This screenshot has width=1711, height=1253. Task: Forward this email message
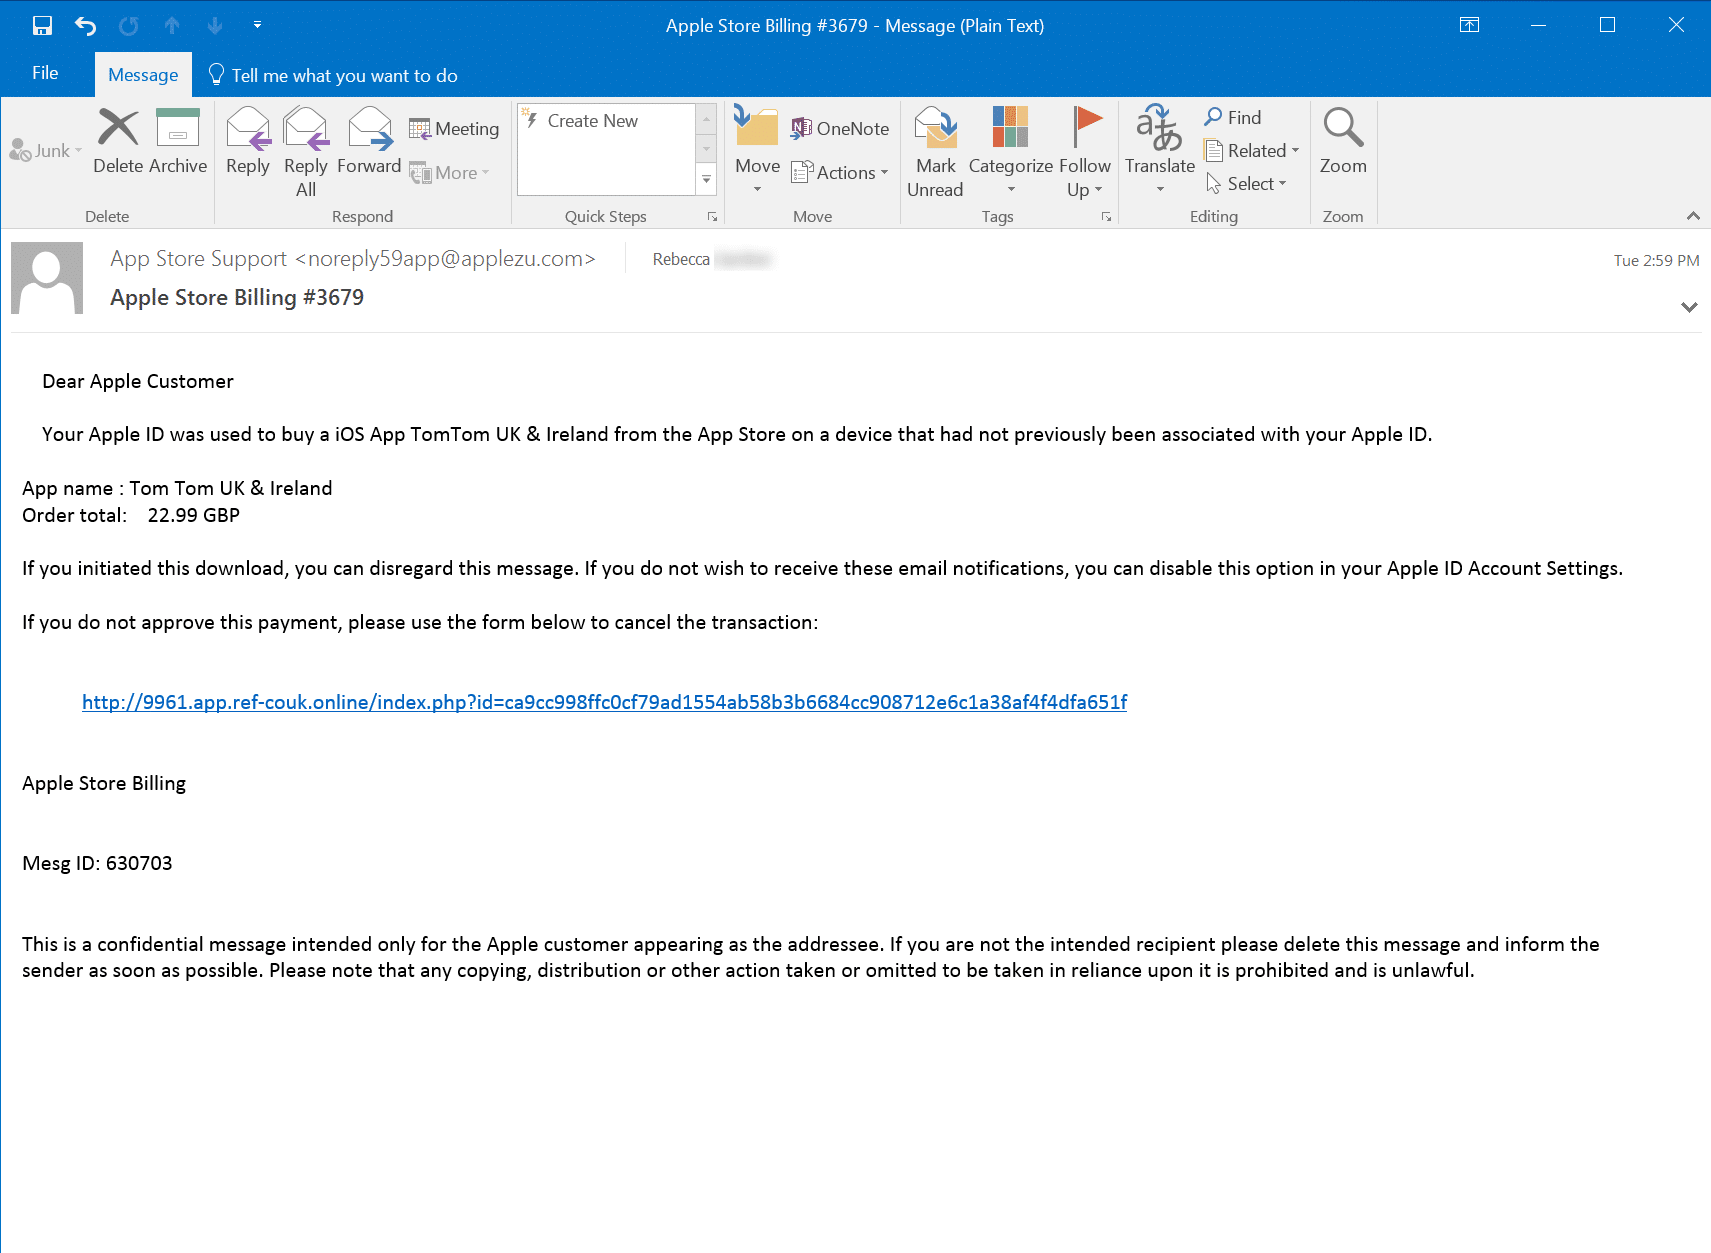click(369, 140)
